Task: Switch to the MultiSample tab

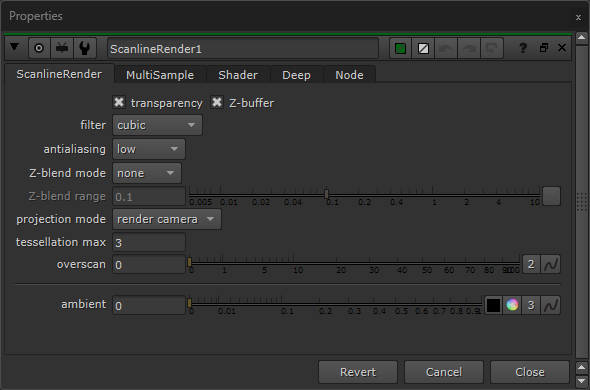Action: click(x=160, y=75)
